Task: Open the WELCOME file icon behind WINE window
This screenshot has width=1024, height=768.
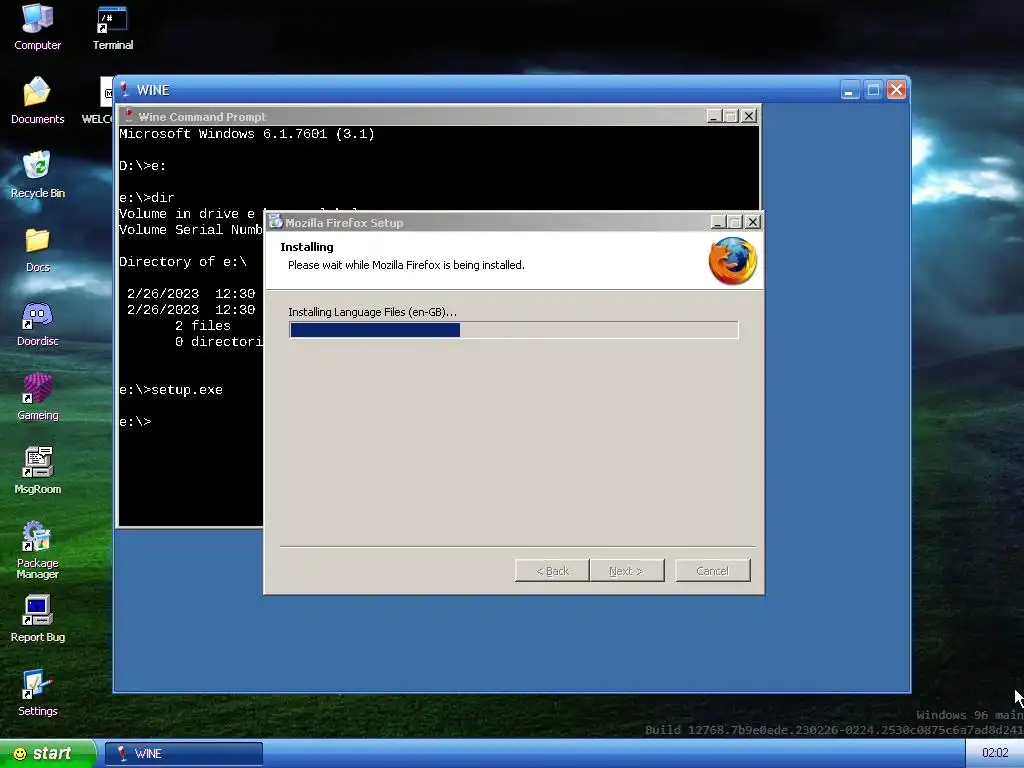Action: point(99,100)
